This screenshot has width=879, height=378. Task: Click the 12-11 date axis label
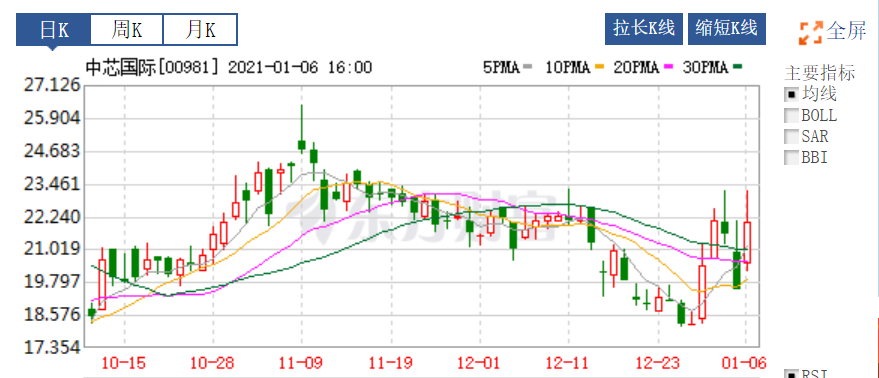[x=568, y=363]
